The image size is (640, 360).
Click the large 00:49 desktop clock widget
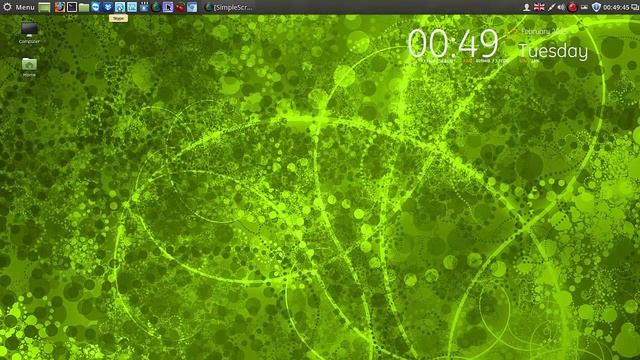pos(453,43)
